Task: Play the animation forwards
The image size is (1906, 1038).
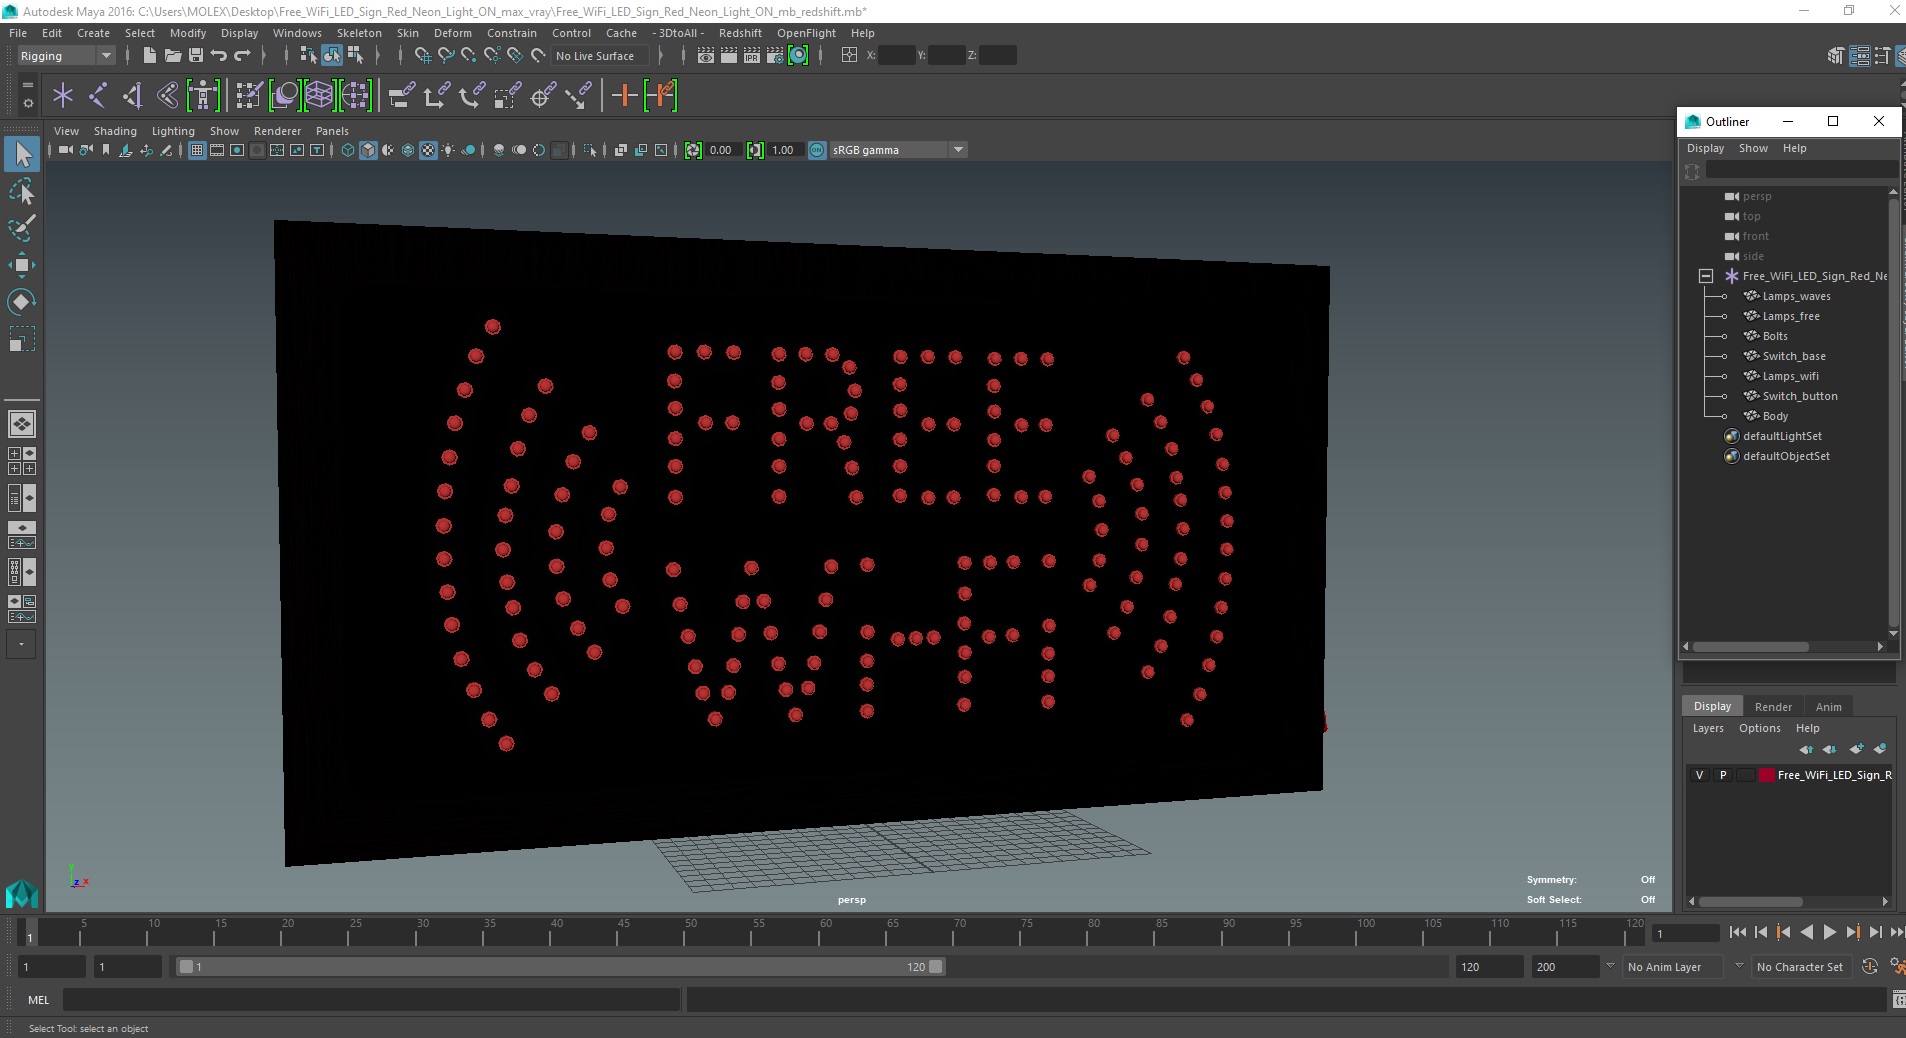Action: point(1829,932)
